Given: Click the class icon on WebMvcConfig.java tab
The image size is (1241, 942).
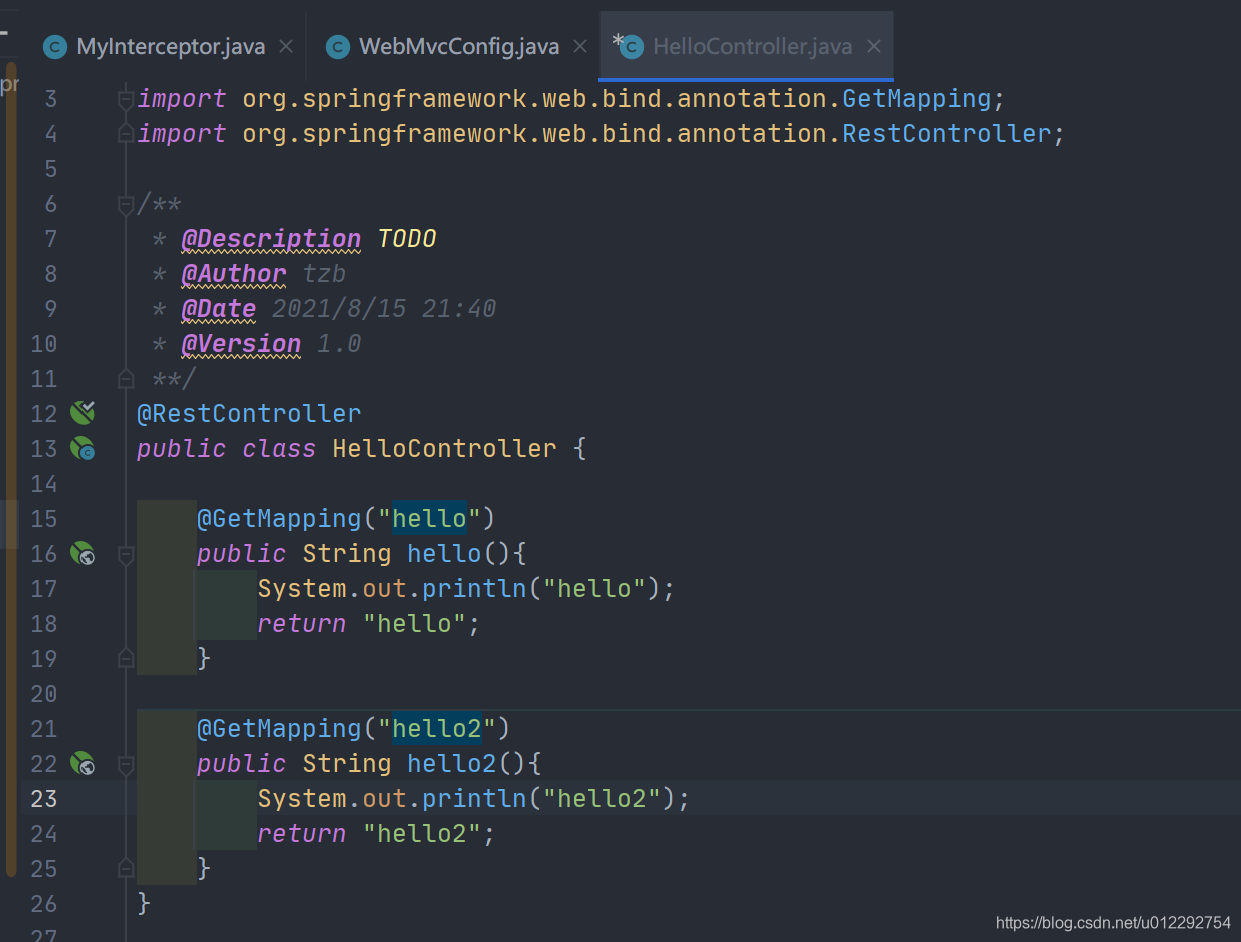Looking at the screenshot, I should pyautogui.click(x=339, y=46).
